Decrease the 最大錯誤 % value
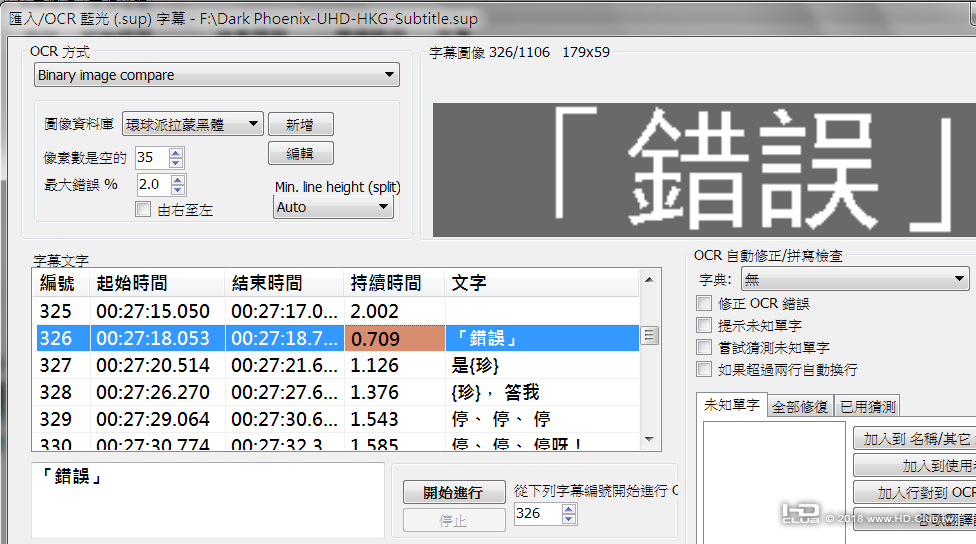Viewport: 976px width, 544px height. [178, 189]
